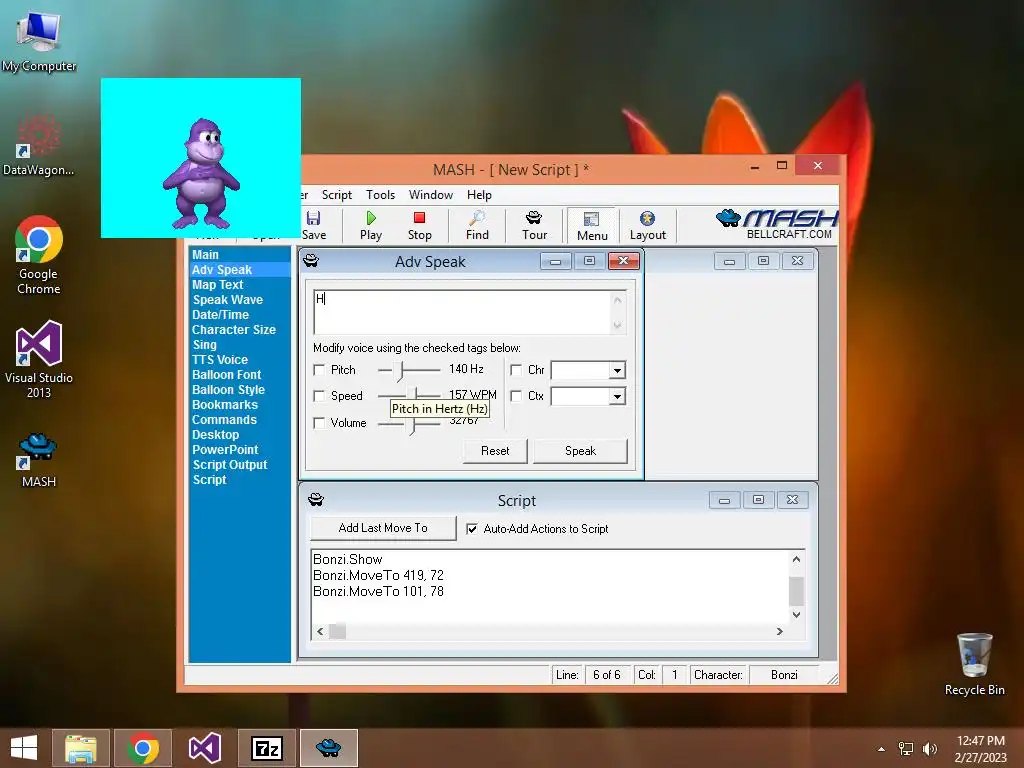Uncheck Auto-Add Actions to Script
The width and height of the screenshot is (1024, 768).
(x=472, y=529)
